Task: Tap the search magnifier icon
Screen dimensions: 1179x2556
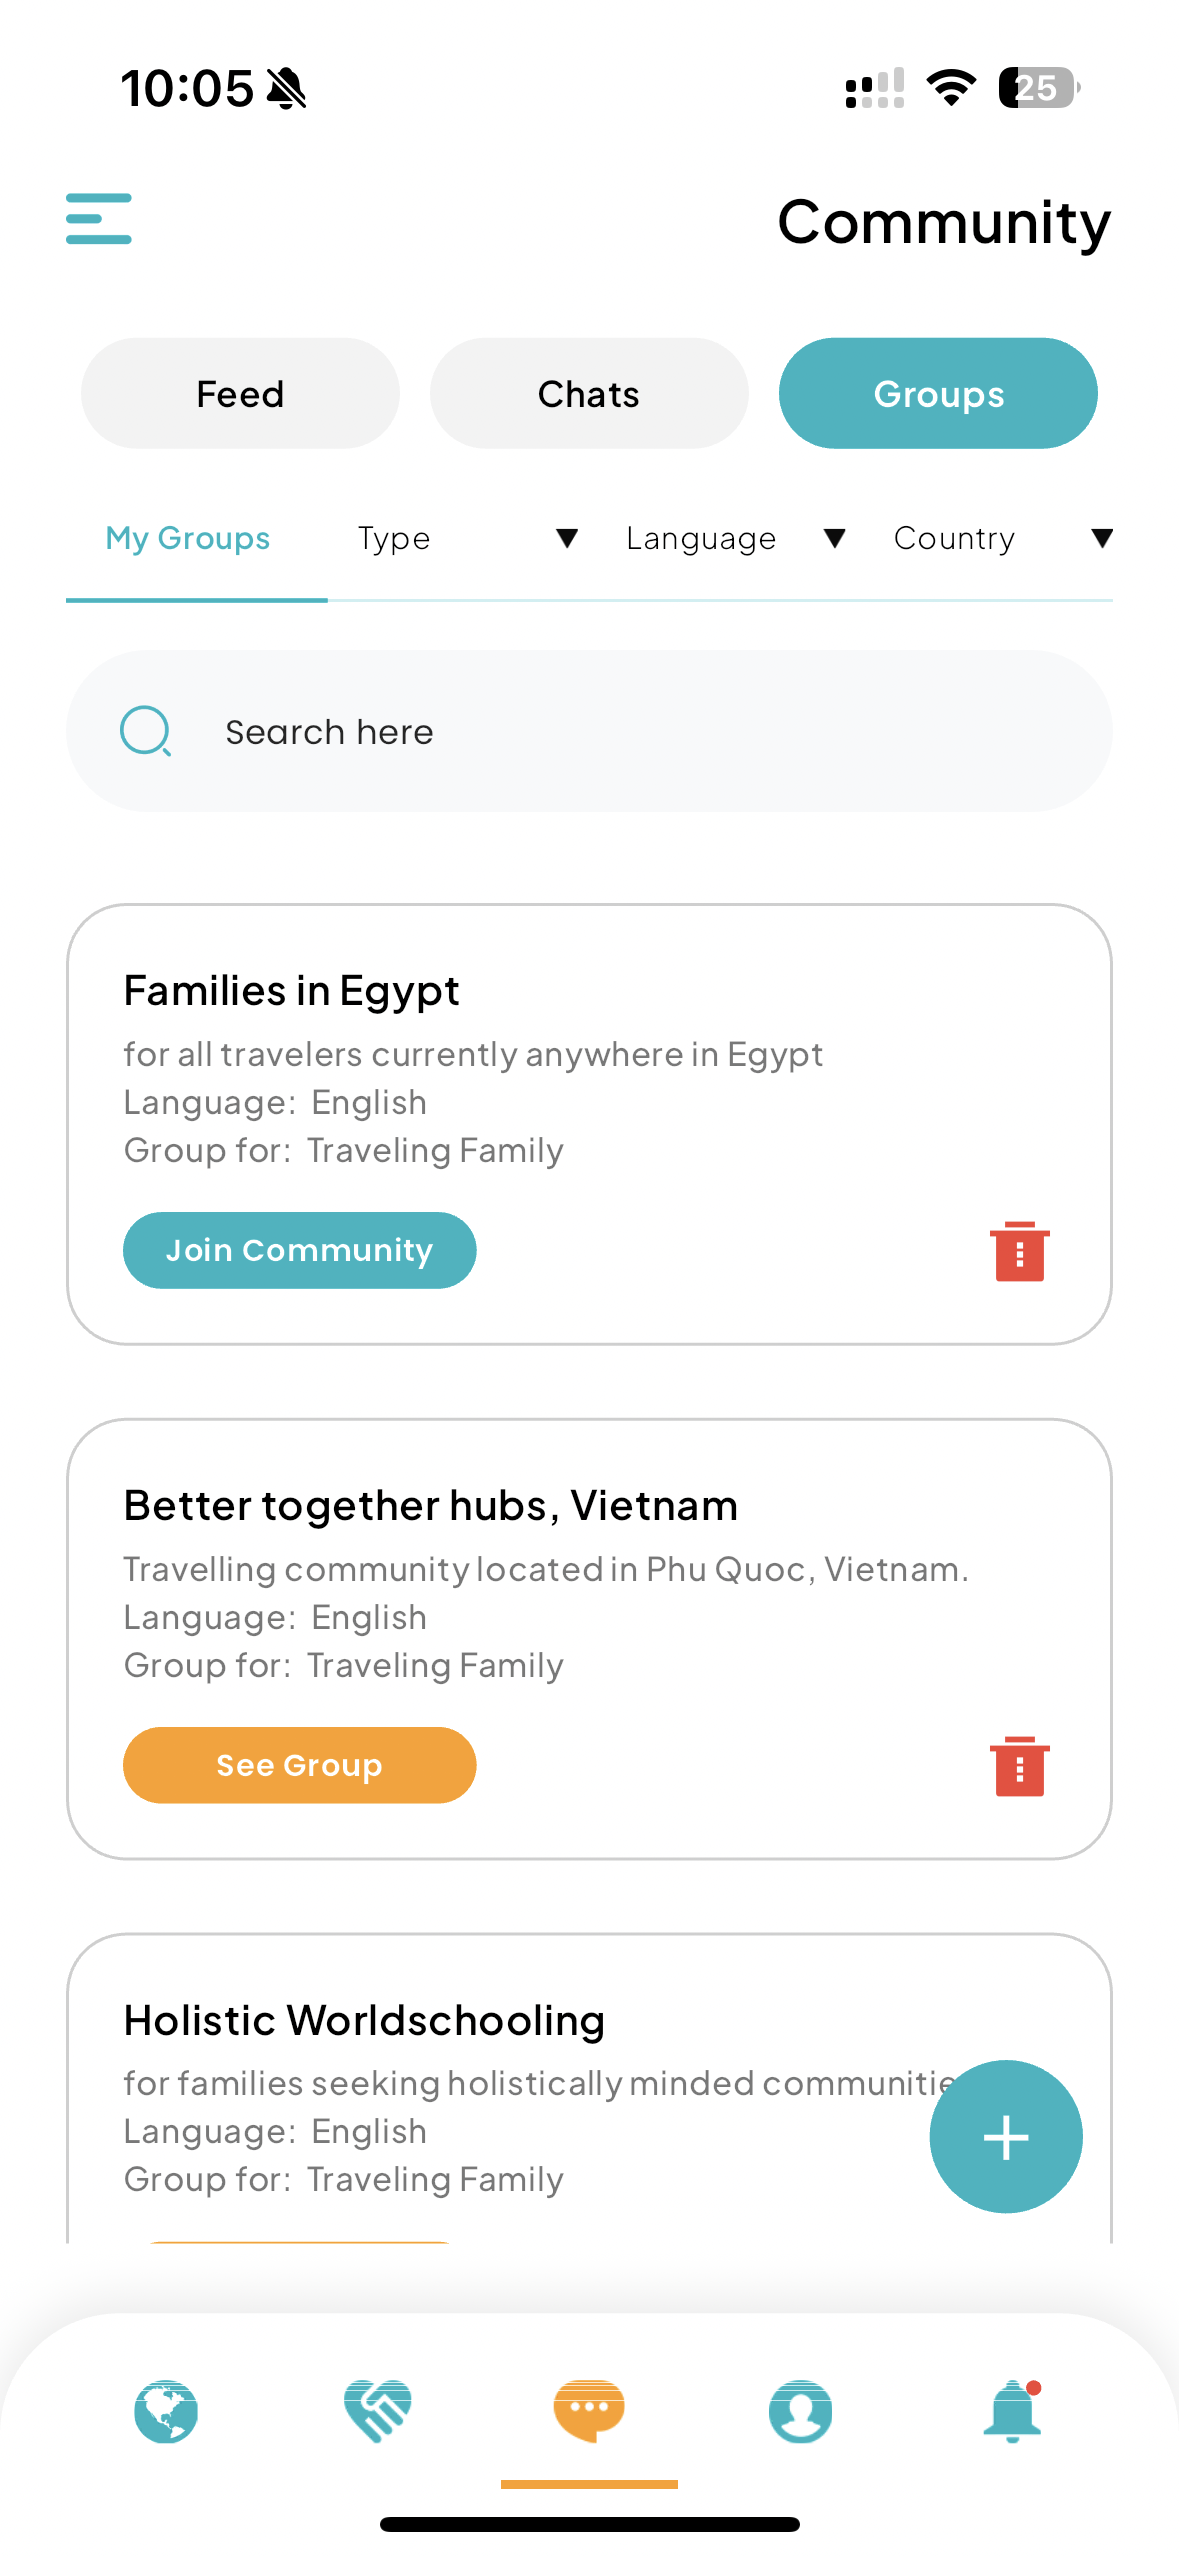Action: pyautogui.click(x=146, y=731)
